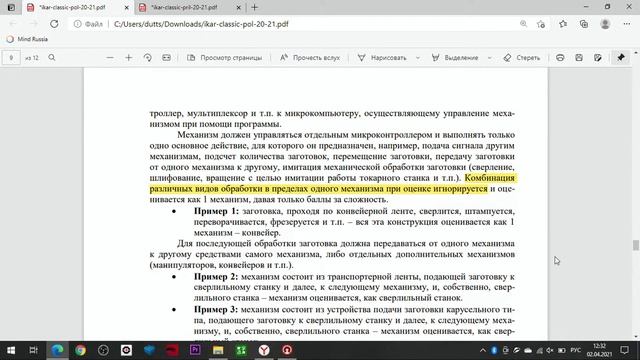Rotate the PDF page
Viewport: 640px width, 360px height.
click(148, 58)
